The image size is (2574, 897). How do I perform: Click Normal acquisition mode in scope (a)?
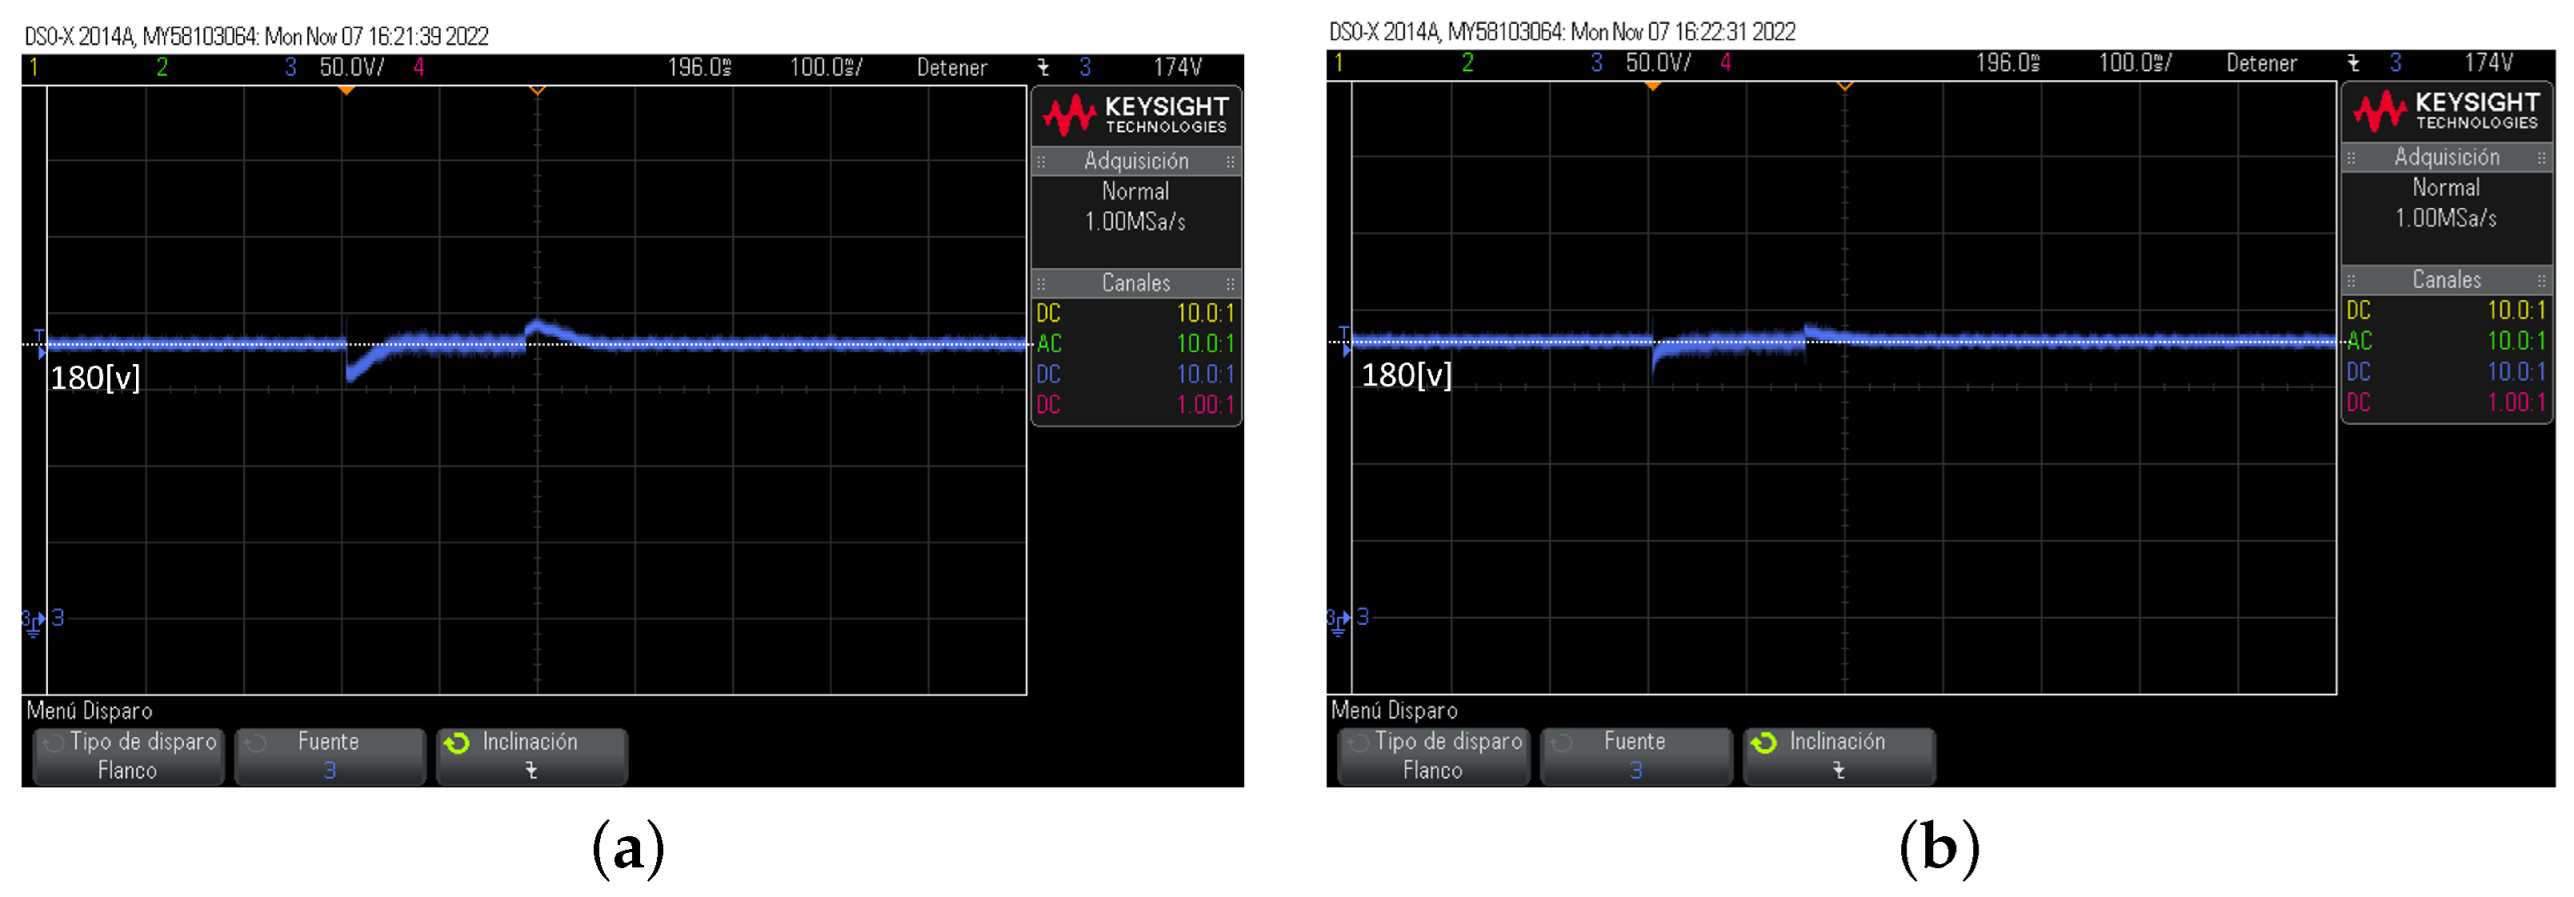pyautogui.click(x=1136, y=192)
